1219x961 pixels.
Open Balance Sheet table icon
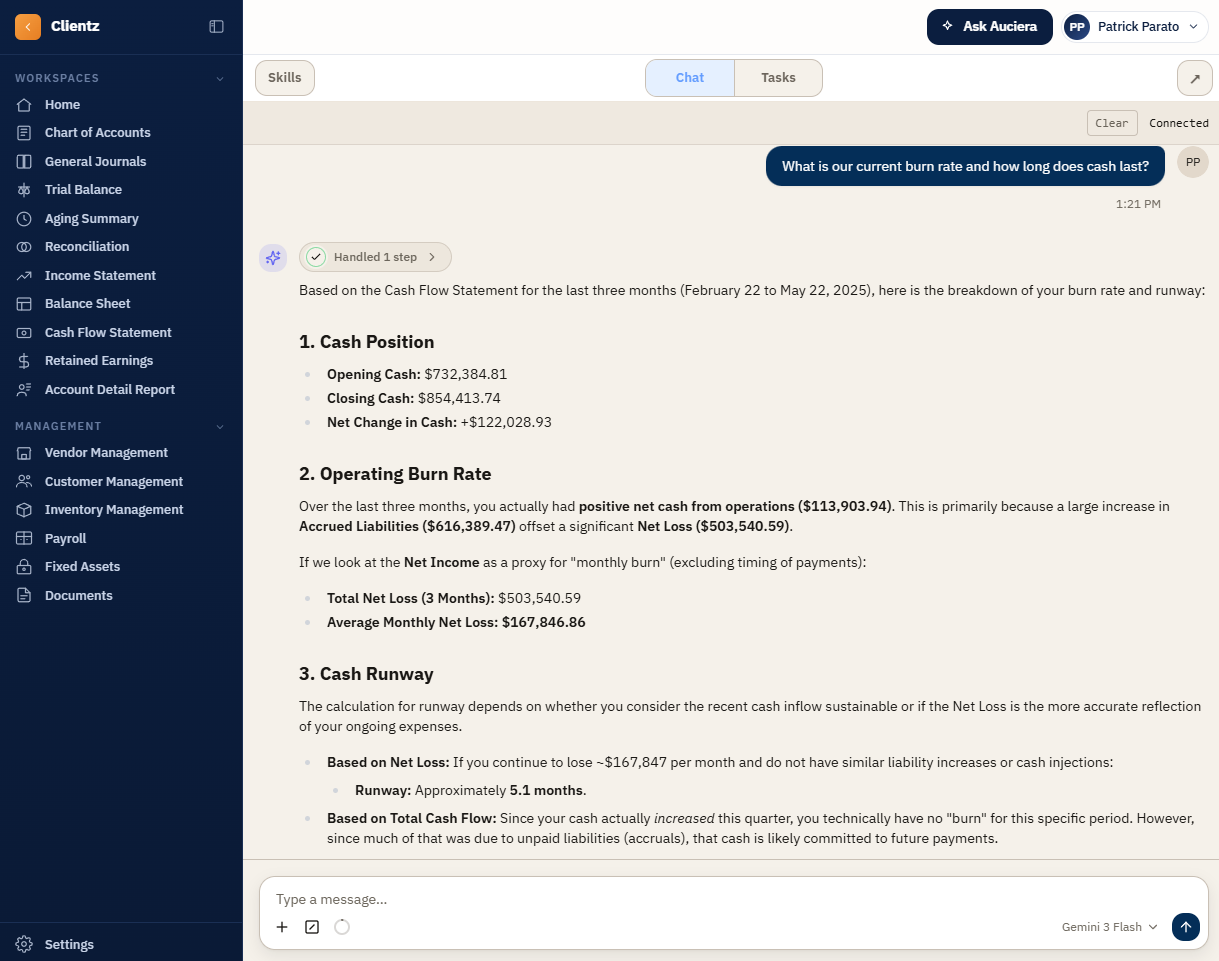coord(25,304)
